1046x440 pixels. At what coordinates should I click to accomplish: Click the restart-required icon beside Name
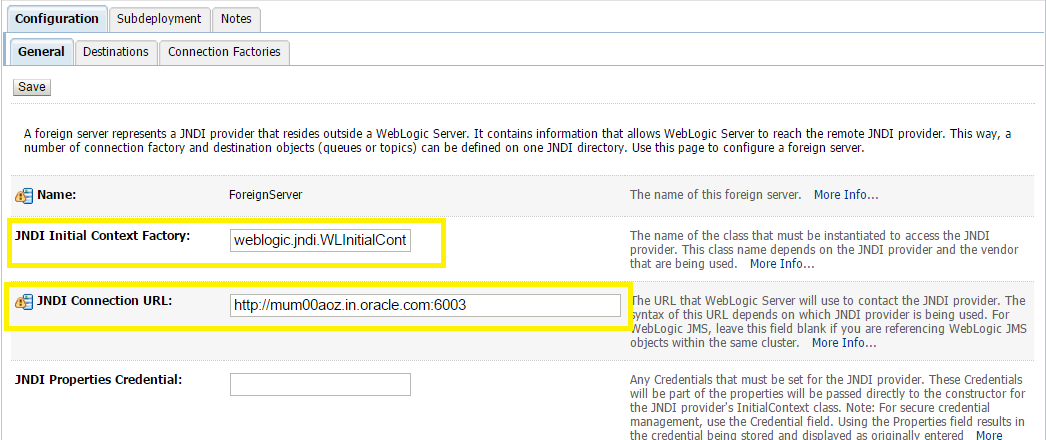[x=23, y=196]
